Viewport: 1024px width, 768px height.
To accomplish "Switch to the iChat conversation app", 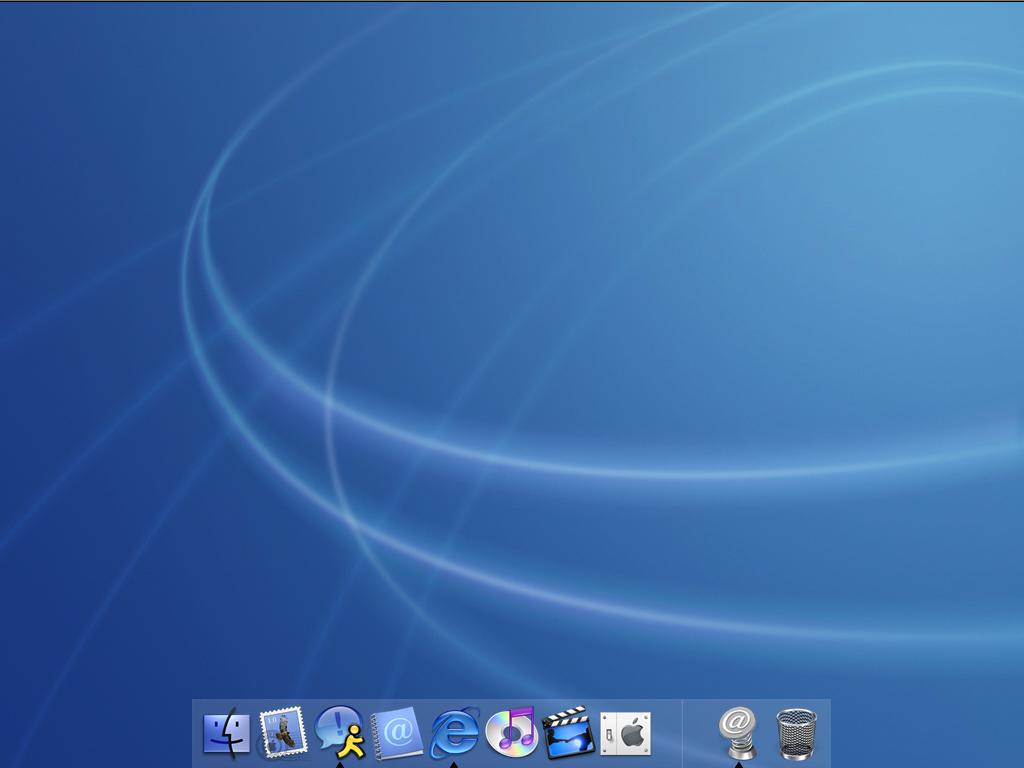I will pyautogui.click(x=340, y=730).
